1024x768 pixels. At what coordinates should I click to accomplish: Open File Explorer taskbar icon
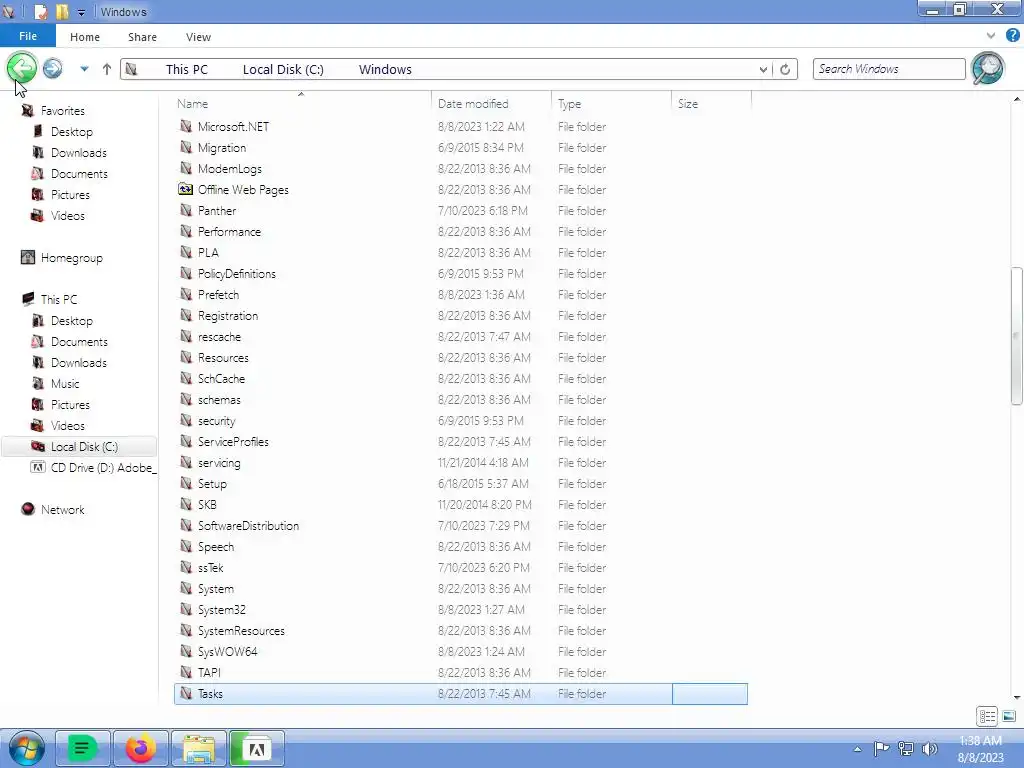pyautogui.click(x=199, y=748)
